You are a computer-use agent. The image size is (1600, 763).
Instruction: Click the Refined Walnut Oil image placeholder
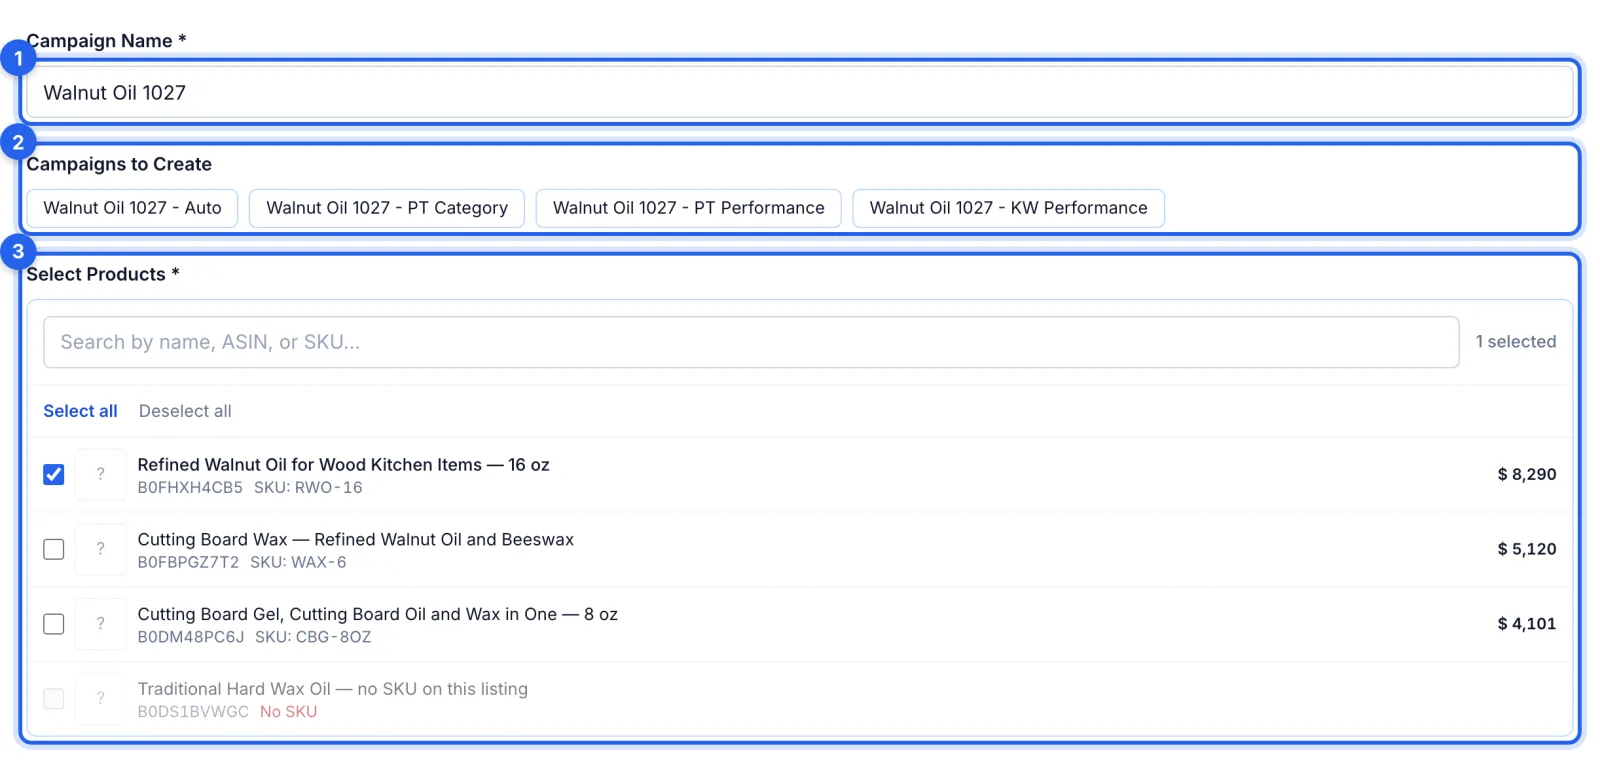coord(101,474)
